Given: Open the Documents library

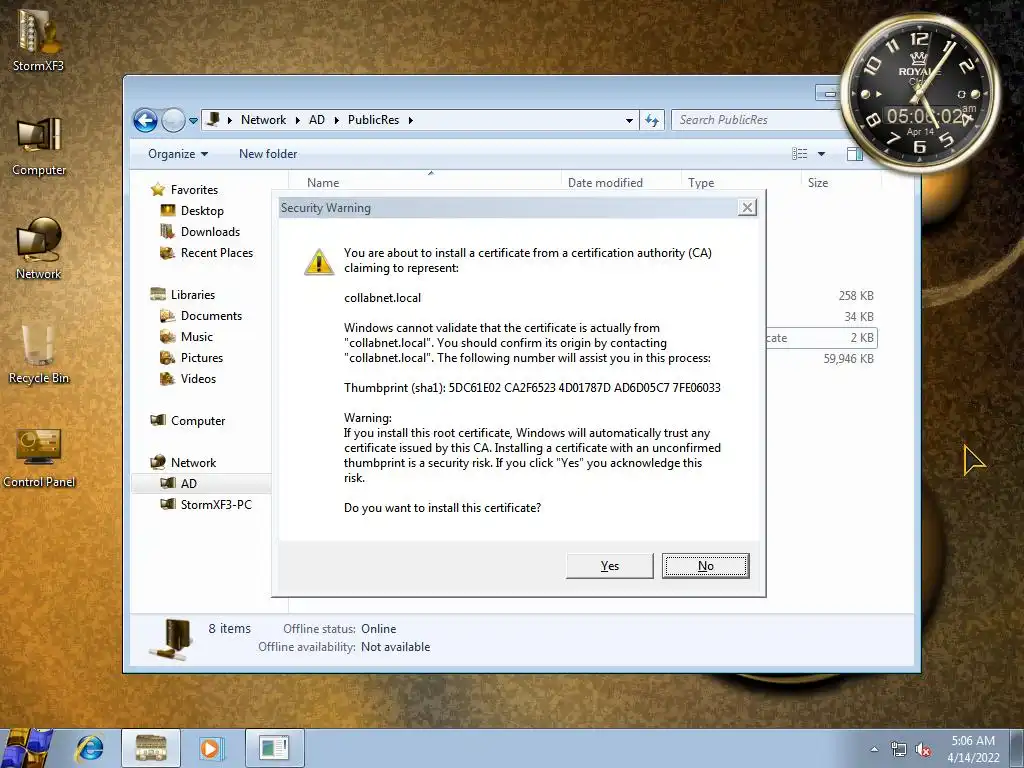Looking at the screenshot, I should [x=211, y=315].
